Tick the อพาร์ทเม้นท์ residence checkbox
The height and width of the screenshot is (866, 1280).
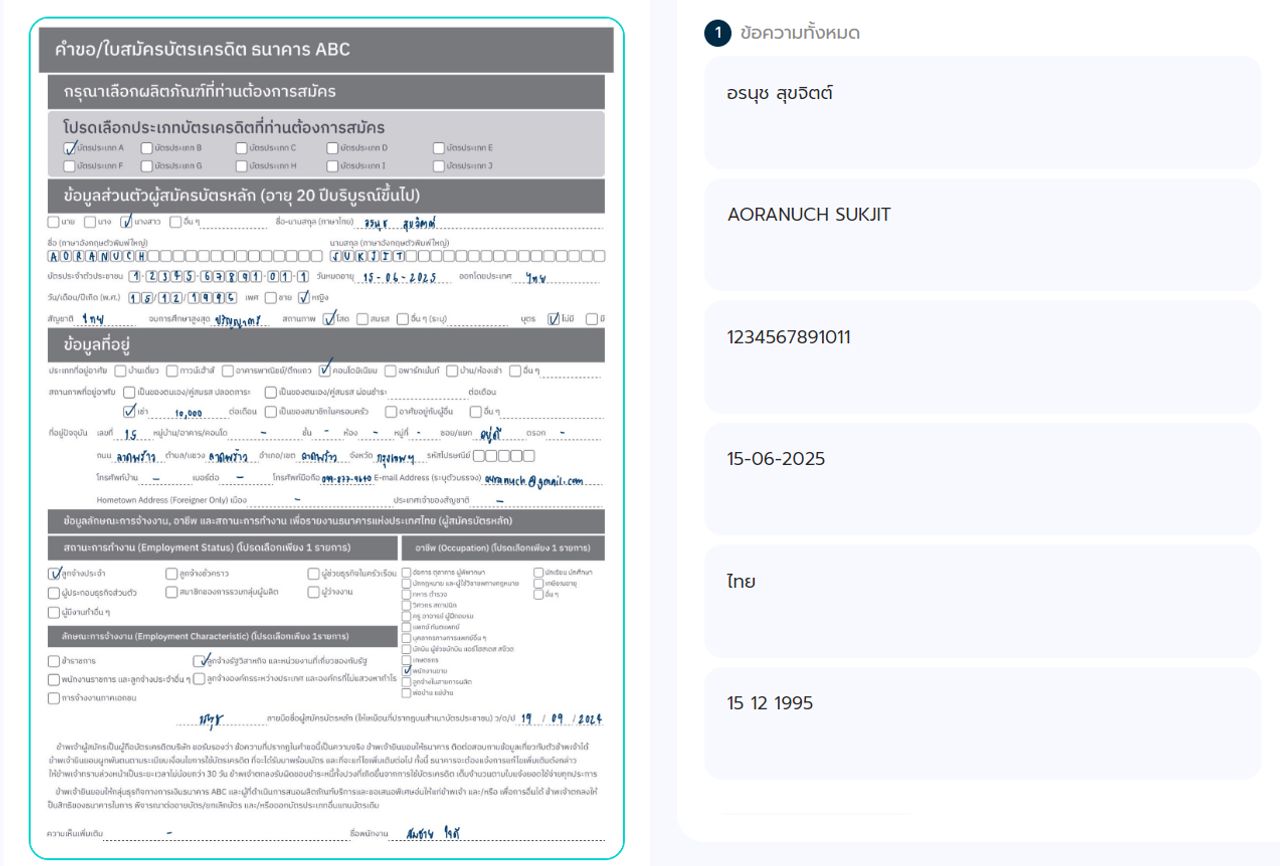[x=390, y=370]
